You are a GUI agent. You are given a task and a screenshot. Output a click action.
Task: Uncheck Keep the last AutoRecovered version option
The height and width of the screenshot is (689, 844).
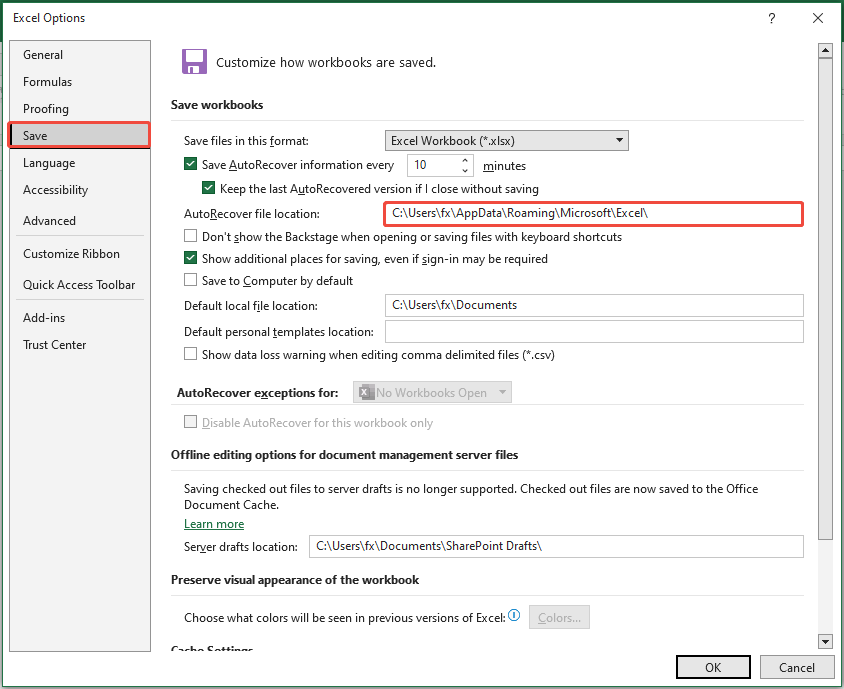click(x=207, y=187)
